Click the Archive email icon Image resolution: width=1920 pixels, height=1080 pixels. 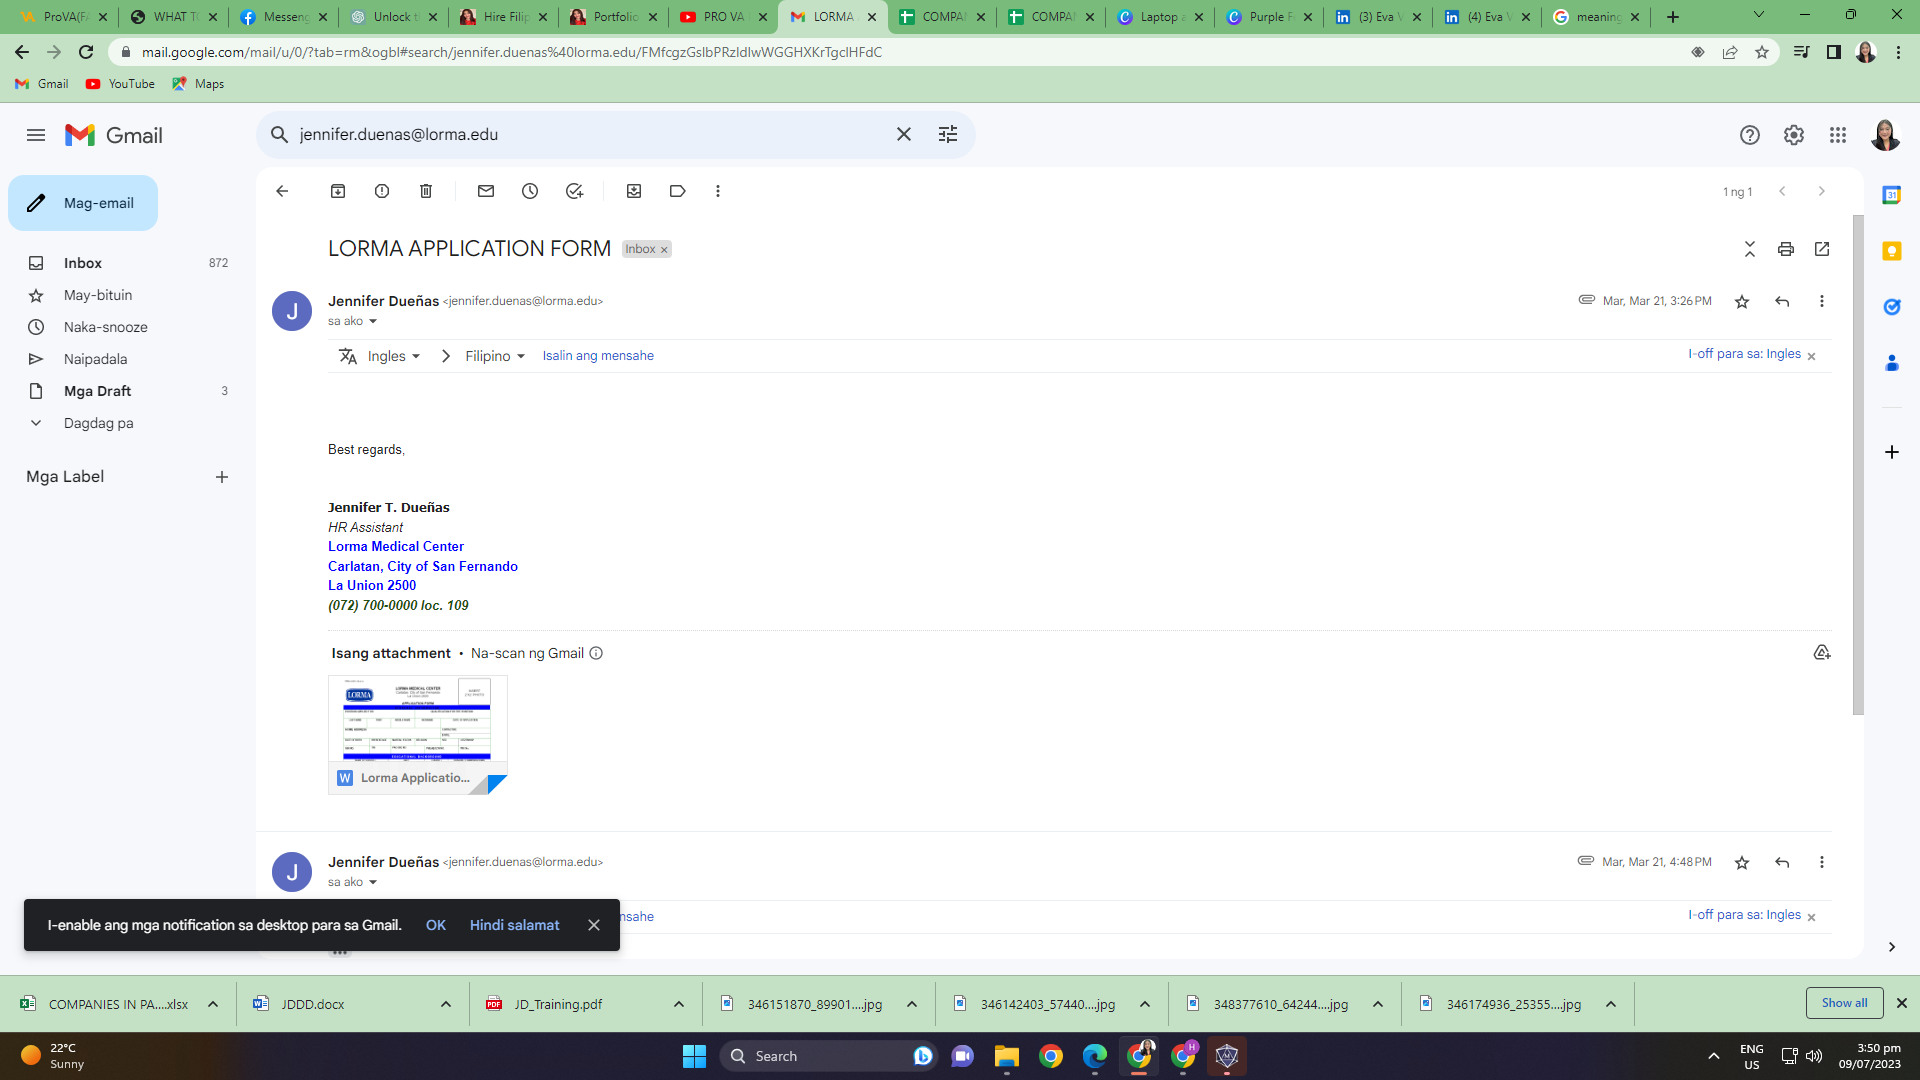[x=338, y=191]
